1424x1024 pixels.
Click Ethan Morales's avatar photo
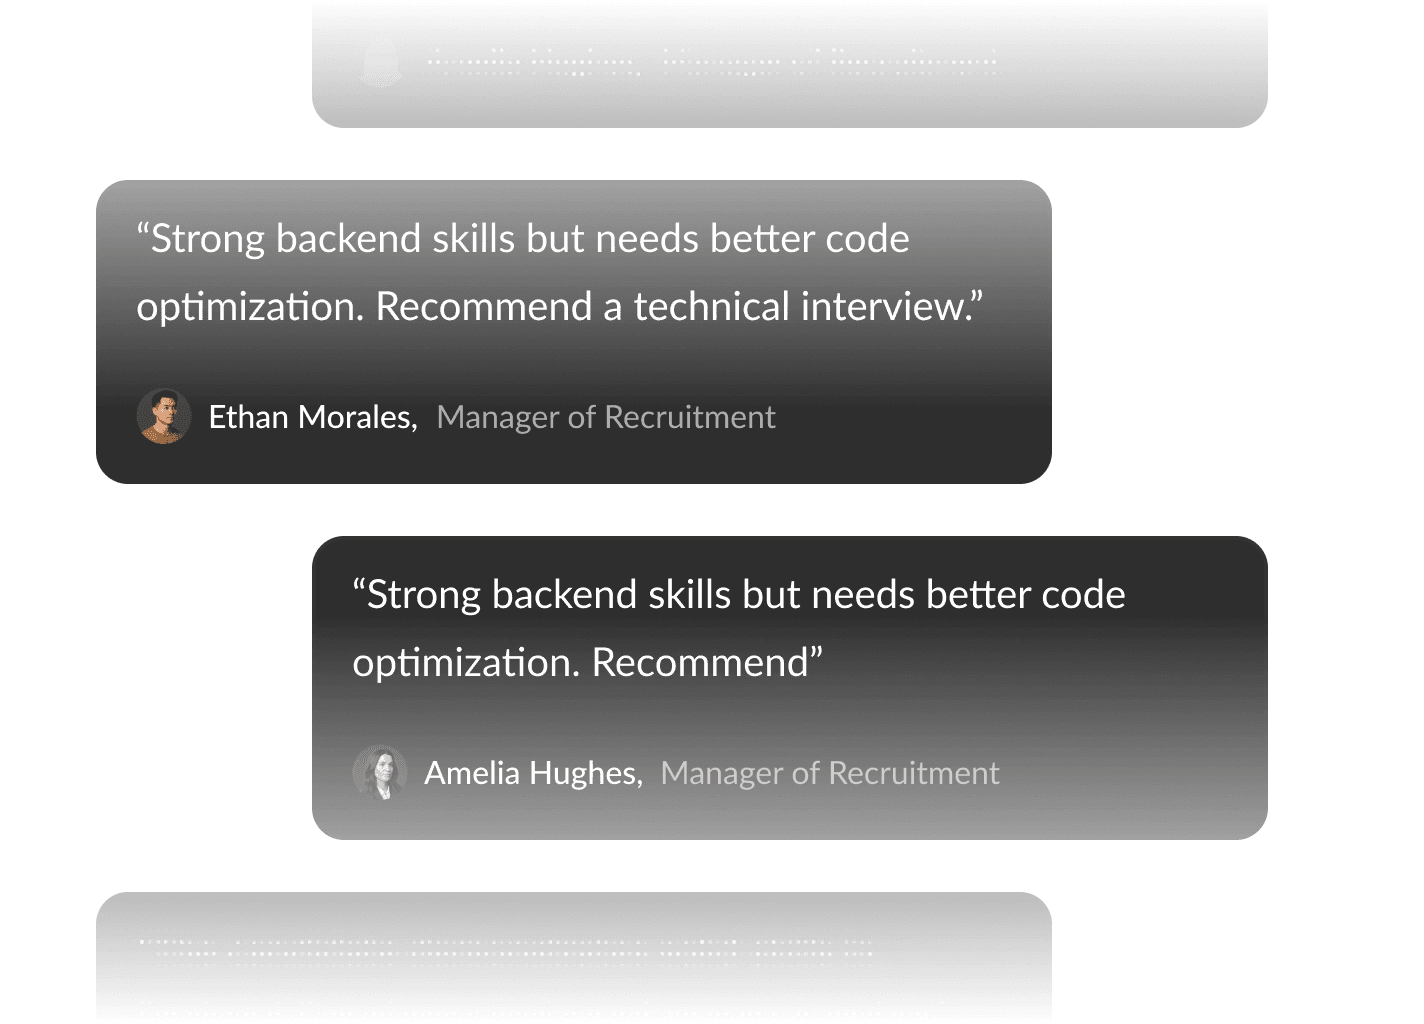[x=164, y=416]
